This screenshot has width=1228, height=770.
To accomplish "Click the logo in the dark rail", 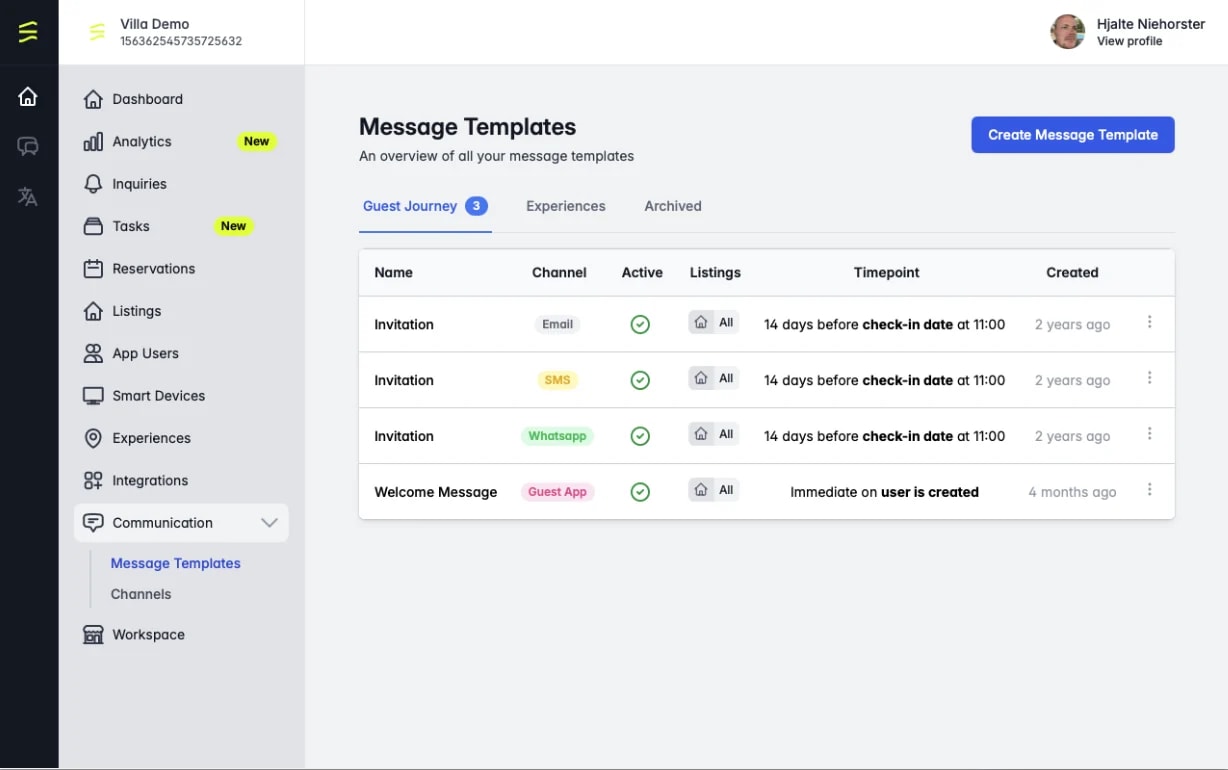I will coord(28,32).
